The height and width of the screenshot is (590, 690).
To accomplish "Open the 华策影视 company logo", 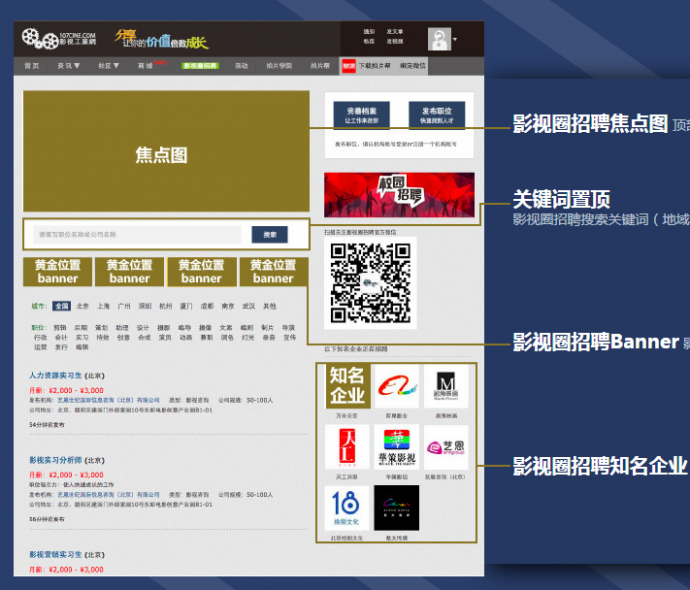I will (x=396, y=447).
